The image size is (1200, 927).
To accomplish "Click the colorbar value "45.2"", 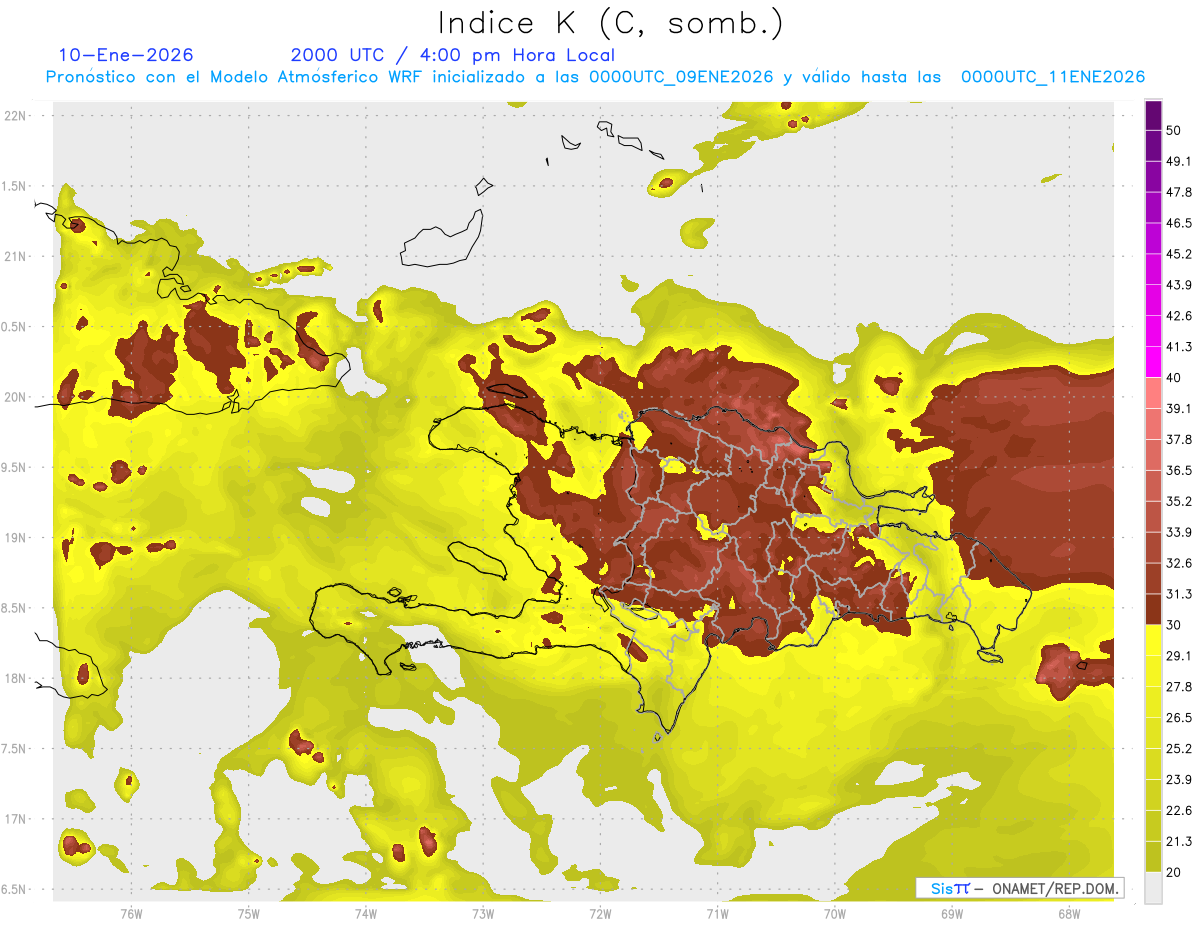I will pyautogui.click(x=1179, y=254).
